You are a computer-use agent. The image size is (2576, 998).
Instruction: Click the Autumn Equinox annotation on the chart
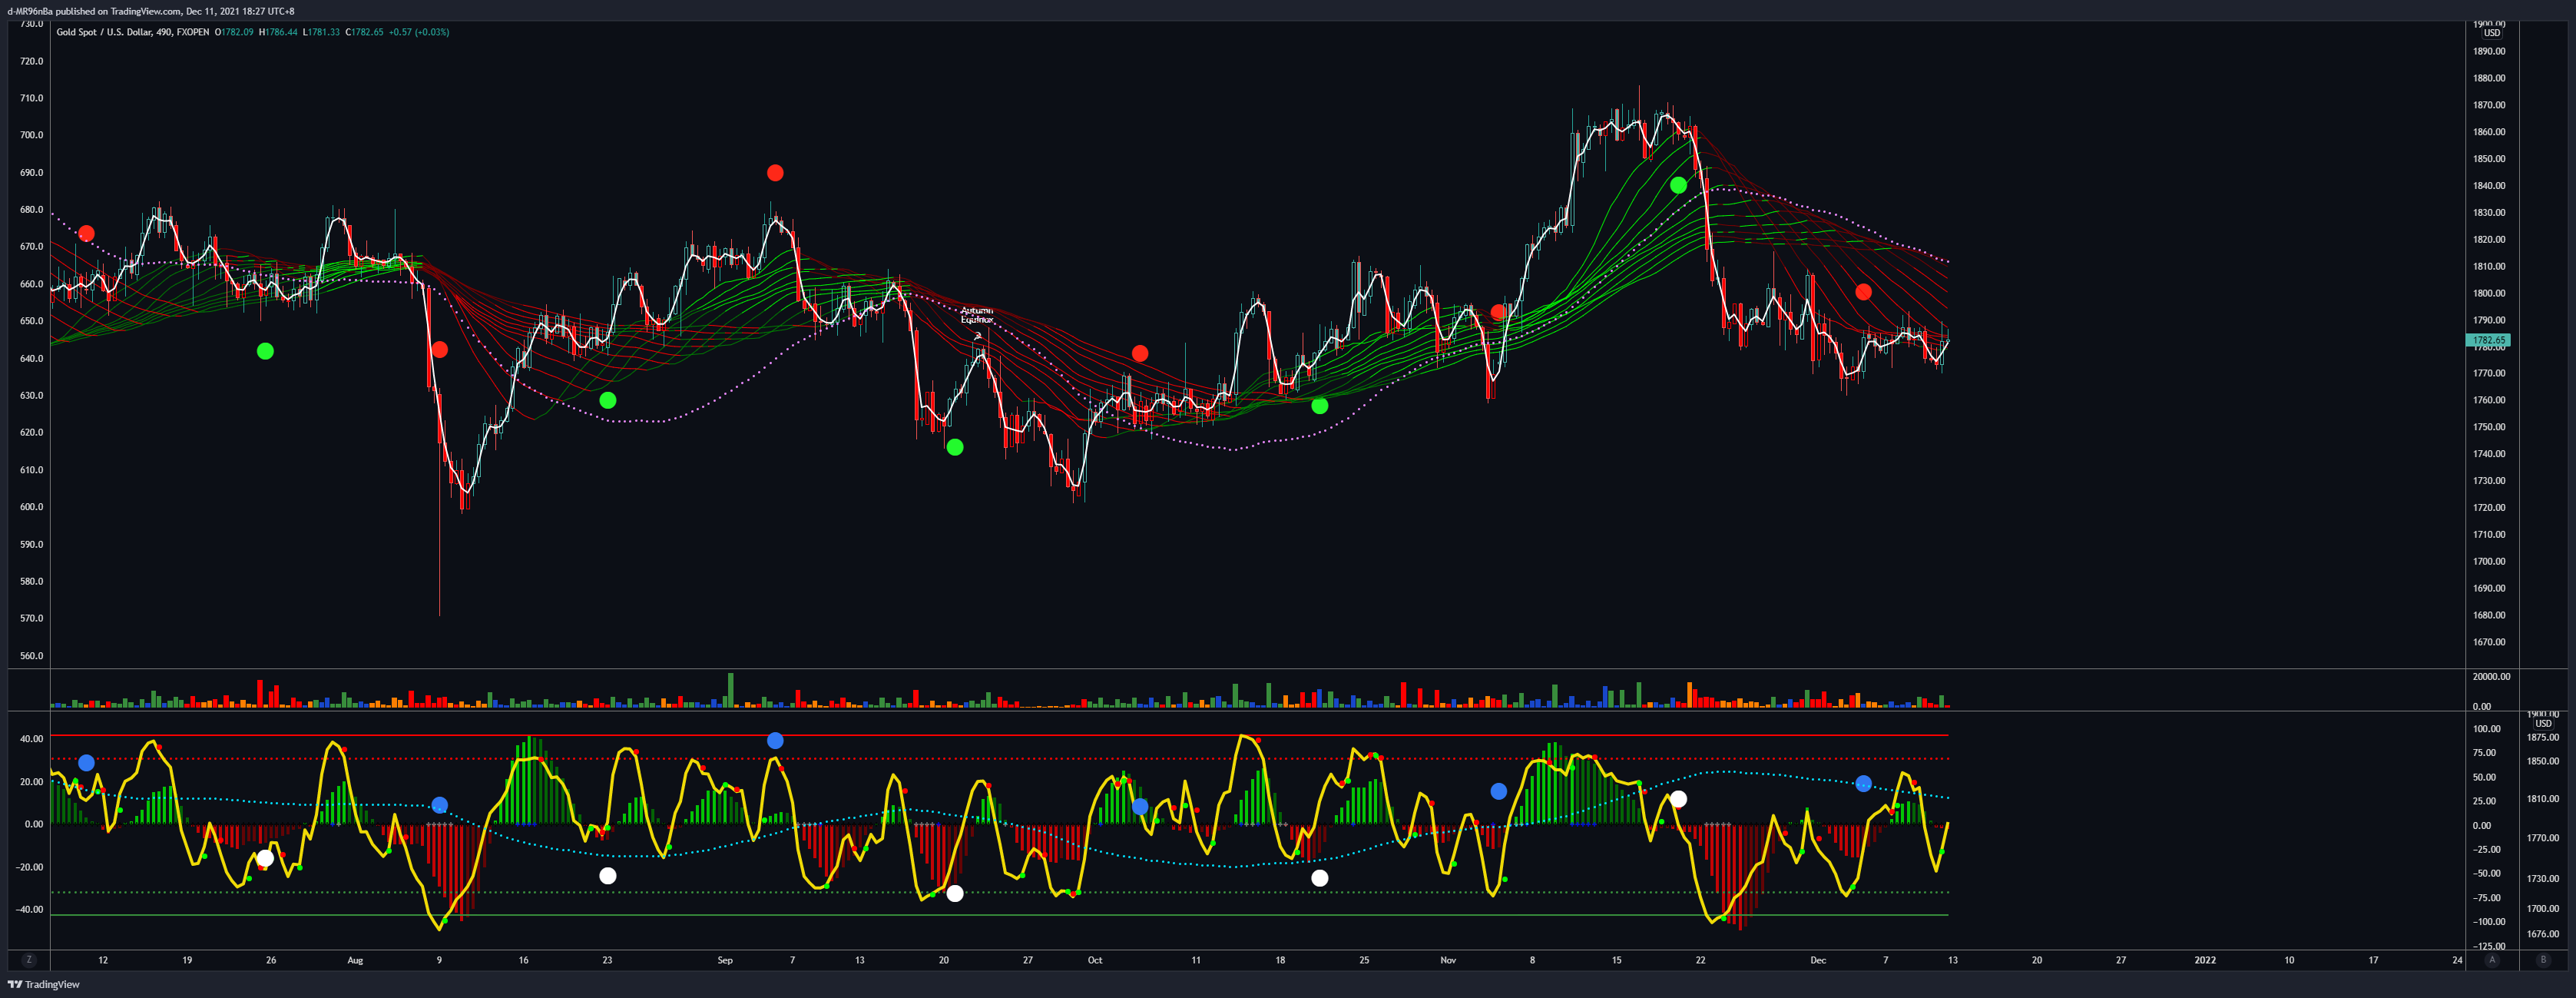pos(976,315)
